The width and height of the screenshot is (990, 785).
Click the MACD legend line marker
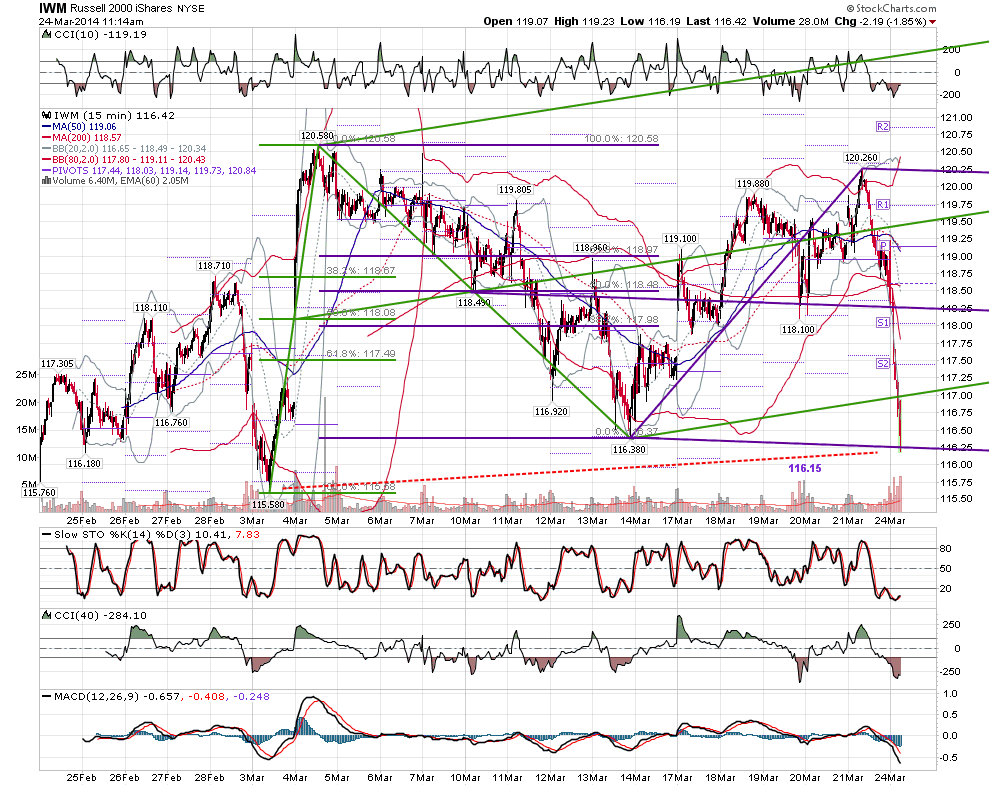(46, 697)
